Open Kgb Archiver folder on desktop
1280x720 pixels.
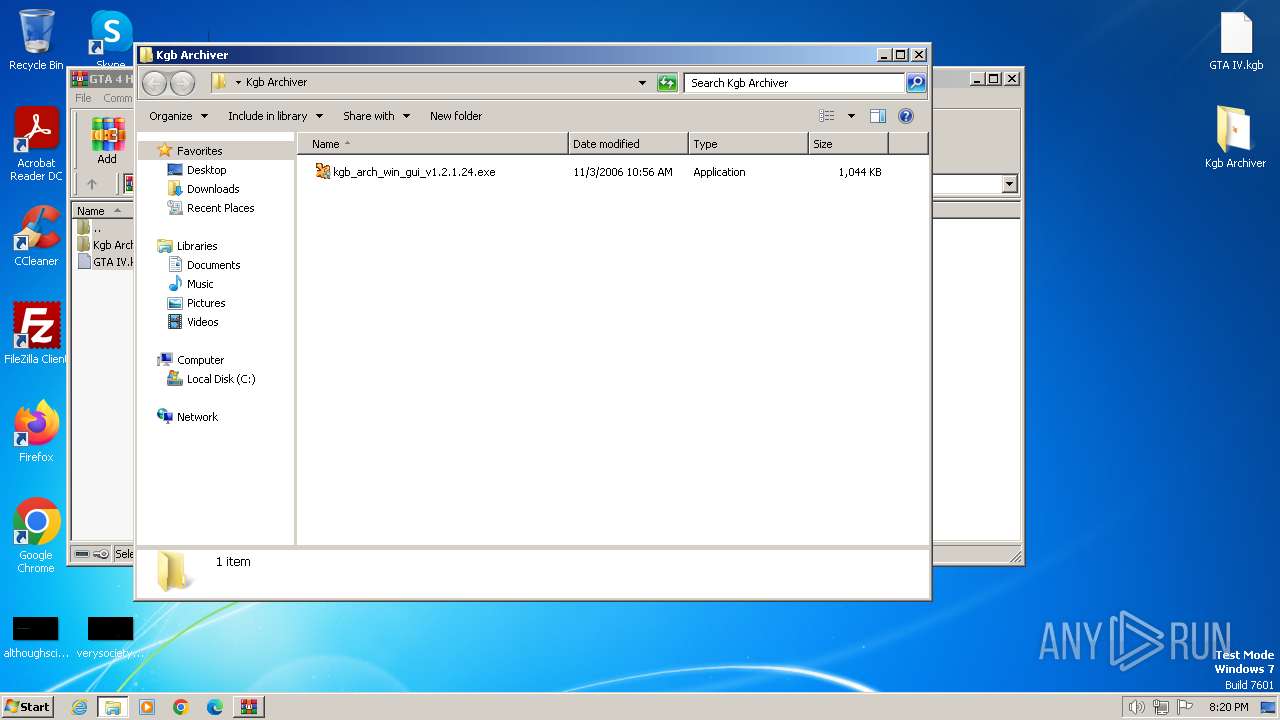(1235, 137)
